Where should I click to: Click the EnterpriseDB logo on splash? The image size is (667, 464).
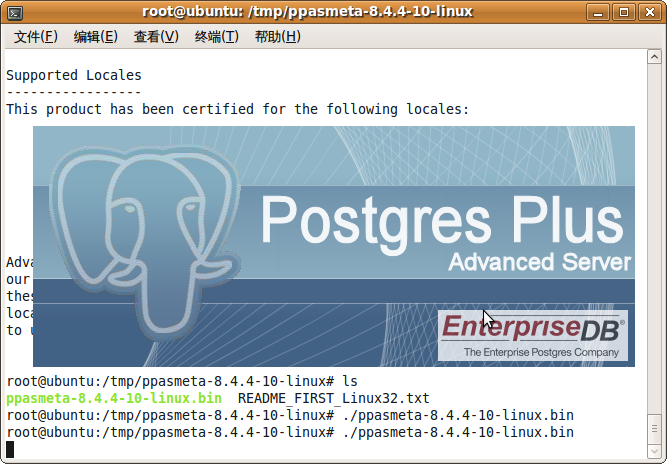[533, 336]
